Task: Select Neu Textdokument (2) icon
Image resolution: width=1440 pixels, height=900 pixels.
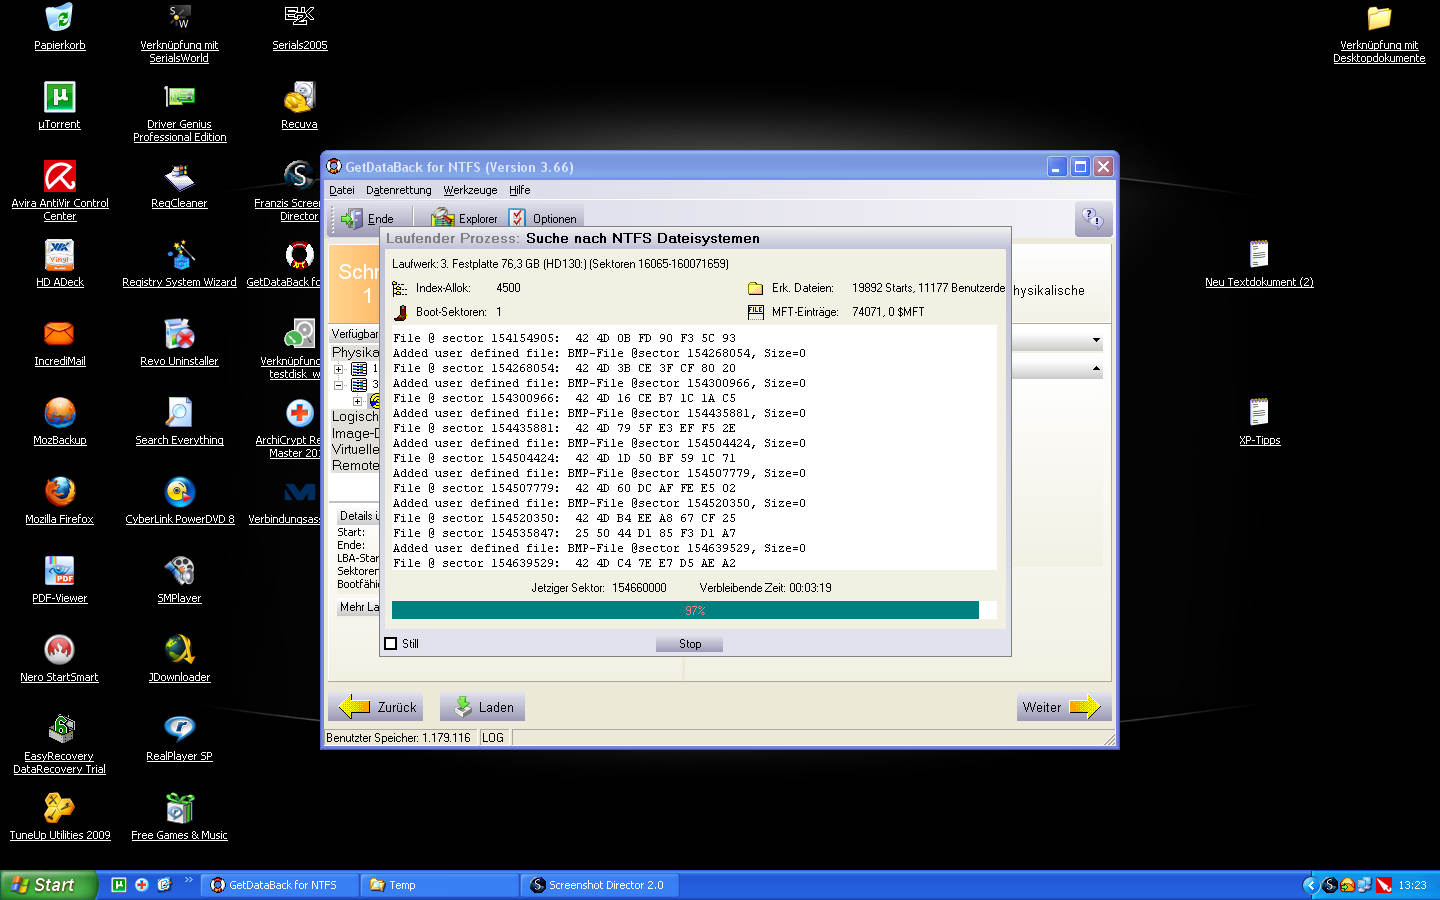Action: click(1259, 255)
